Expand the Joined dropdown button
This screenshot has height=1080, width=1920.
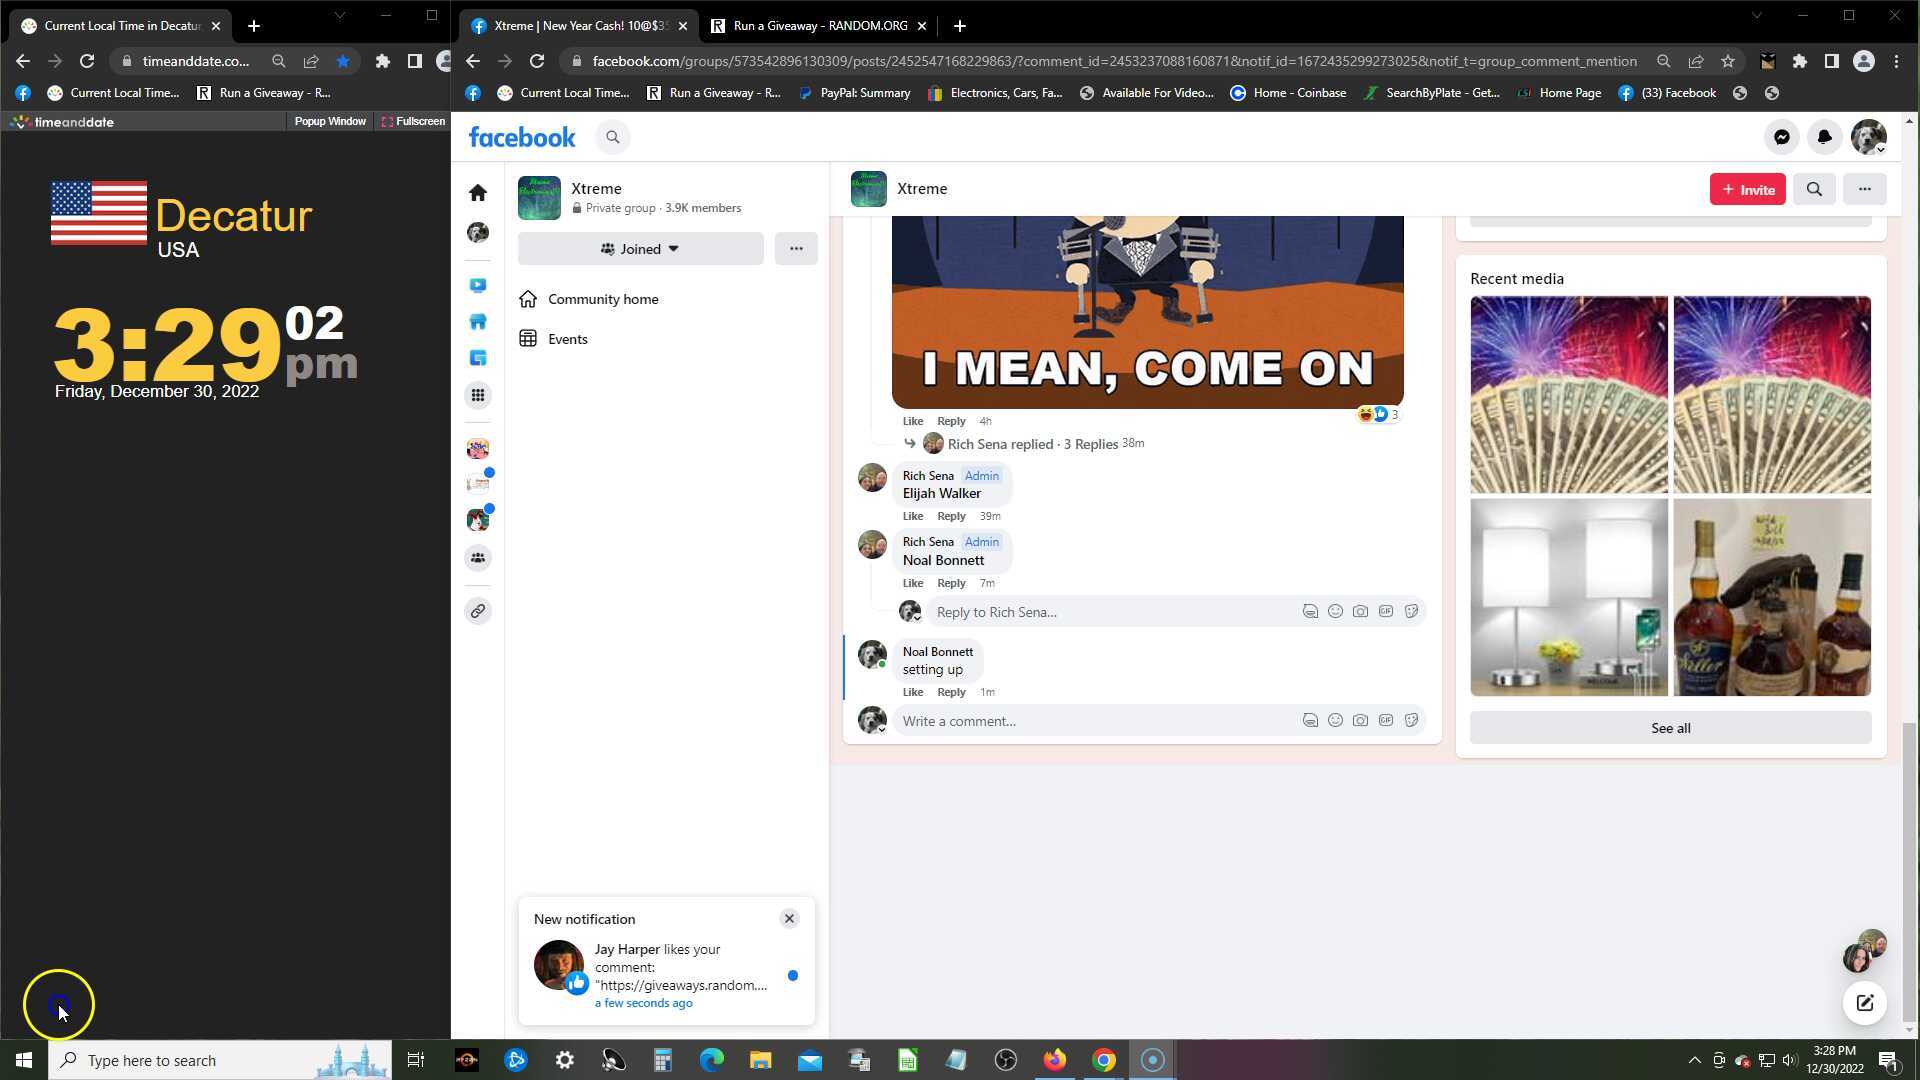click(640, 249)
